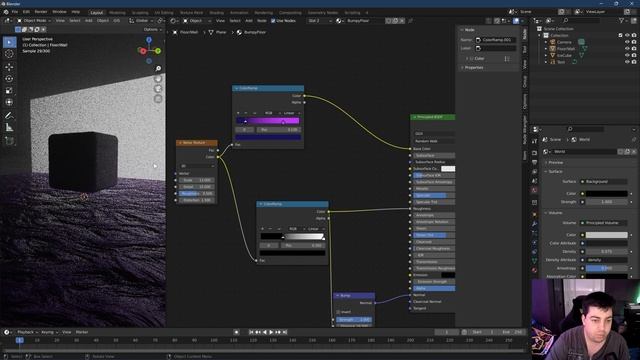This screenshot has height=360, width=640.
Task: Toggle Collection visibility eye in Outliner
Action: pyautogui.click(x=627, y=36)
